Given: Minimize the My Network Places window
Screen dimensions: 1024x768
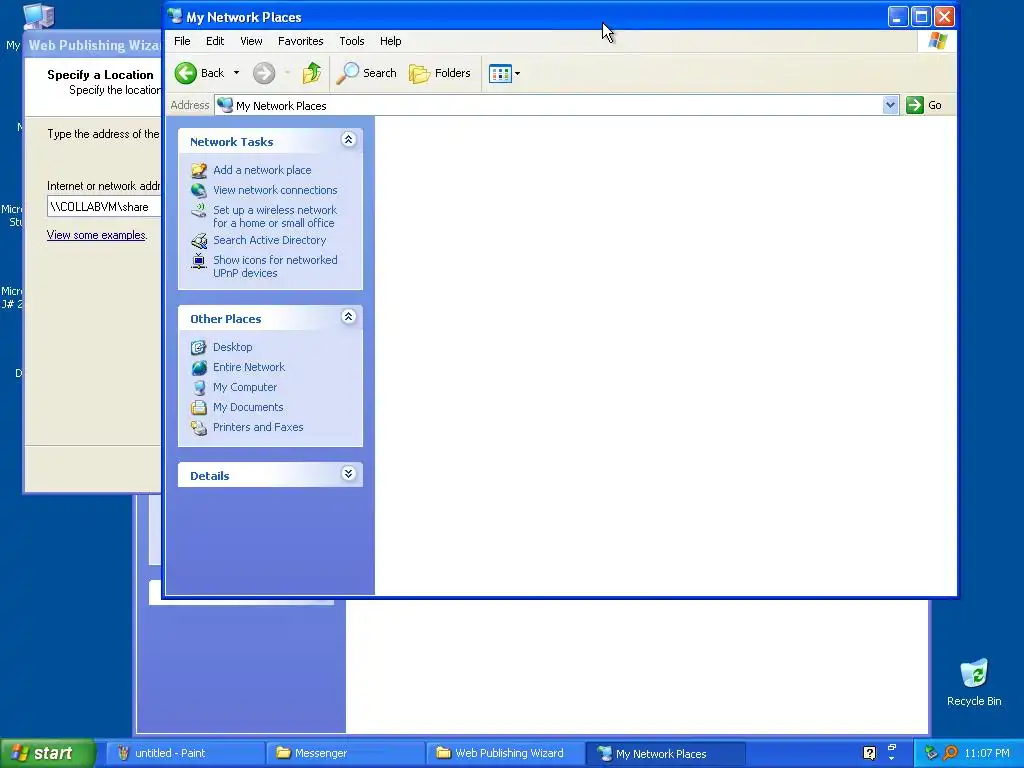Looking at the screenshot, I should [898, 17].
